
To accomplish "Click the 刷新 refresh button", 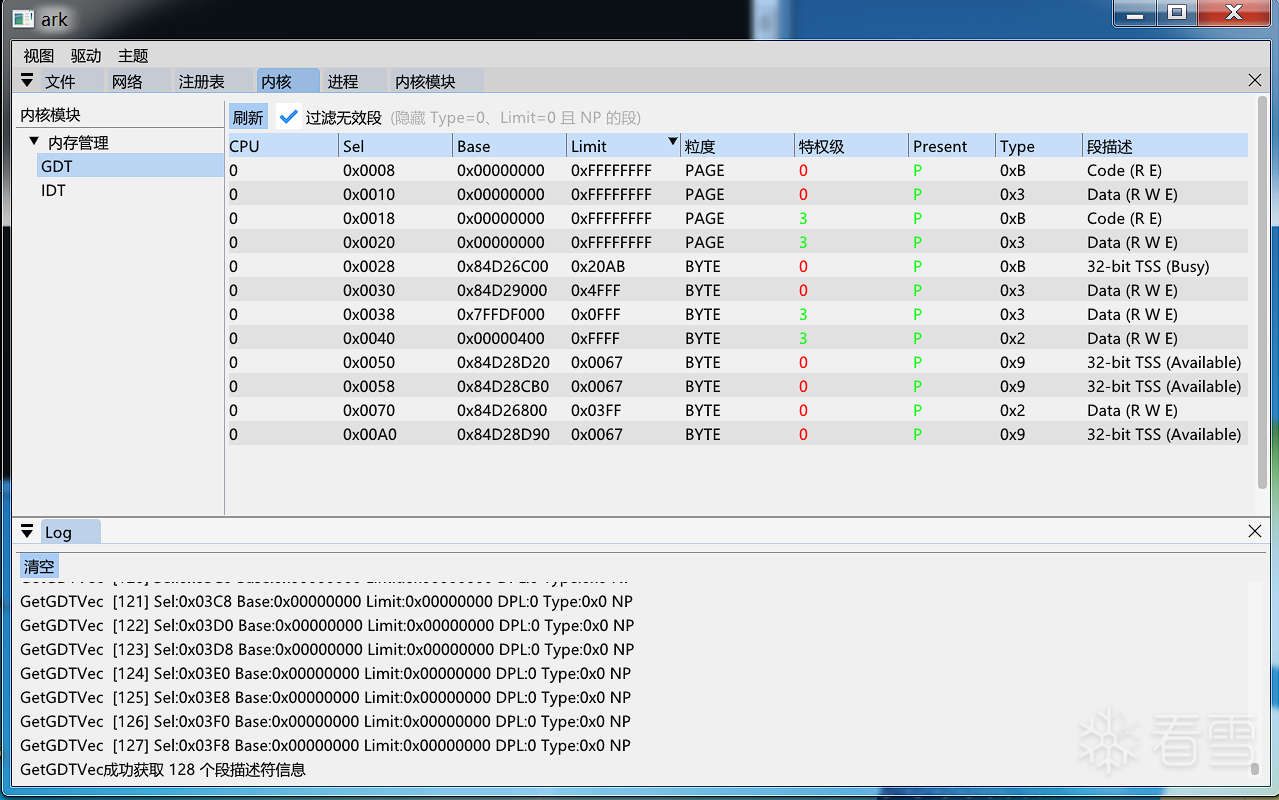I will click(248, 117).
